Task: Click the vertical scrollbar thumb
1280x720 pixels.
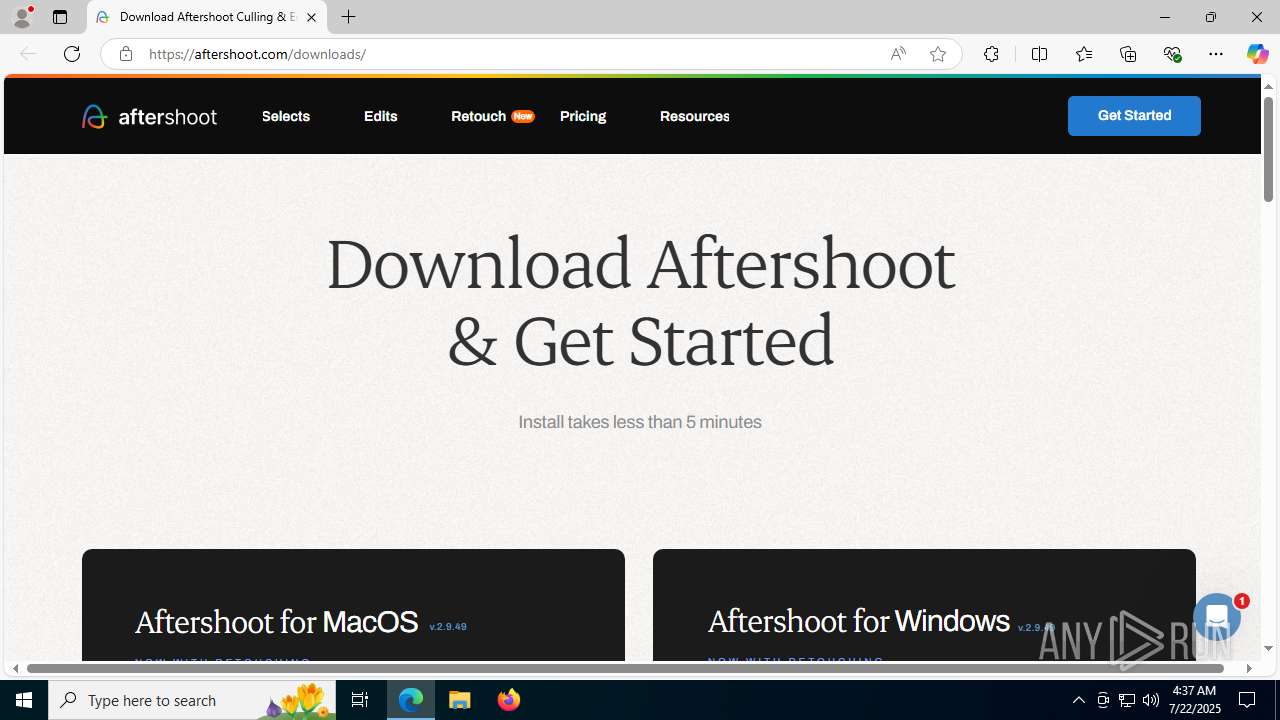Action: (x=1268, y=149)
